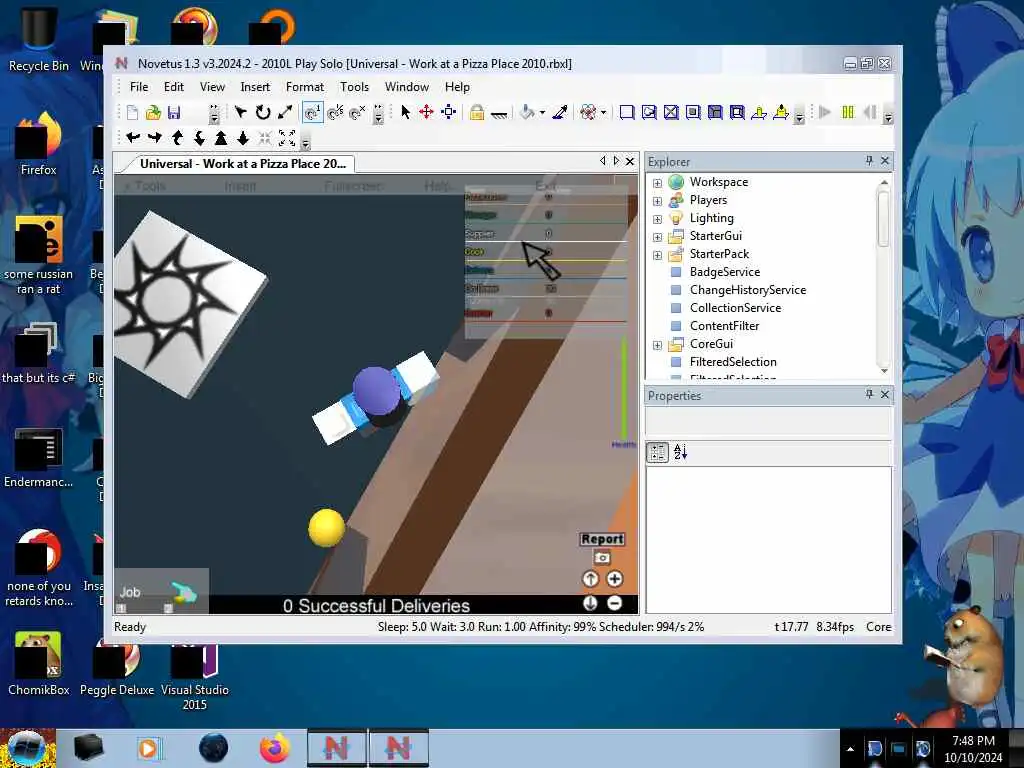This screenshot has height=768, width=1024.
Task: Pin the Explorer panel with the pushpin
Action: (x=869, y=160)
